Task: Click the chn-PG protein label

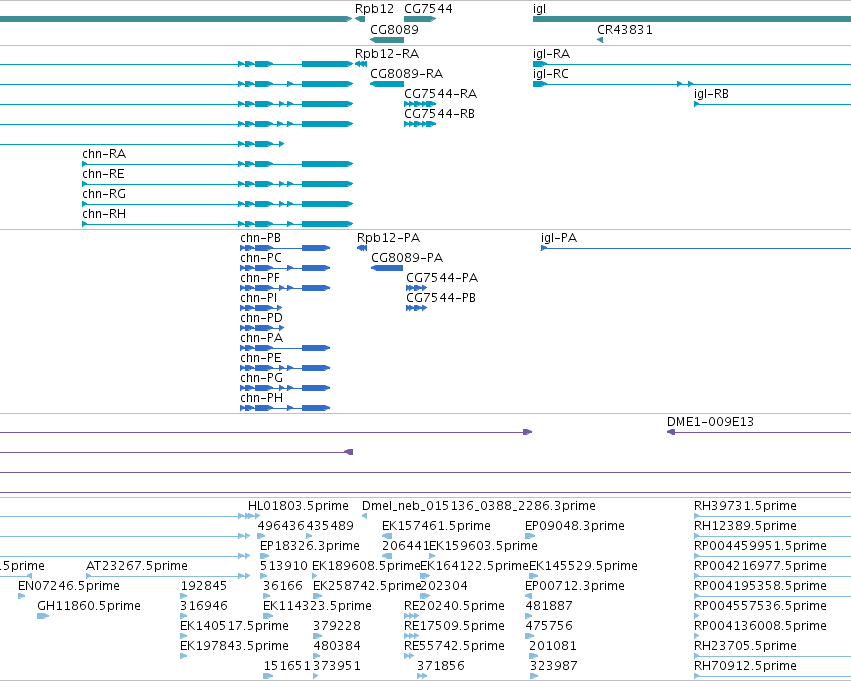Action: click(x=262, y=378)
